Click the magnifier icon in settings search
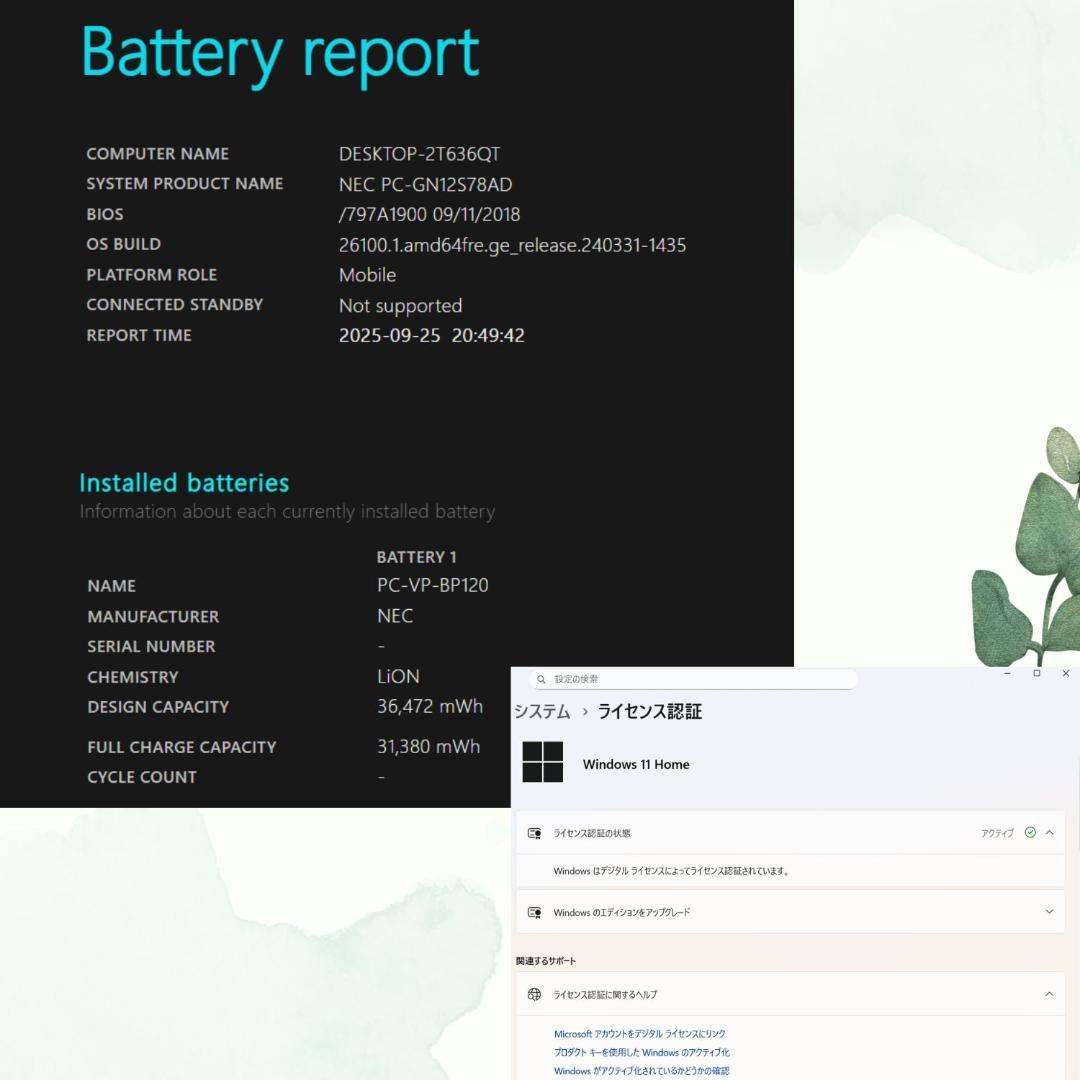 541,679
